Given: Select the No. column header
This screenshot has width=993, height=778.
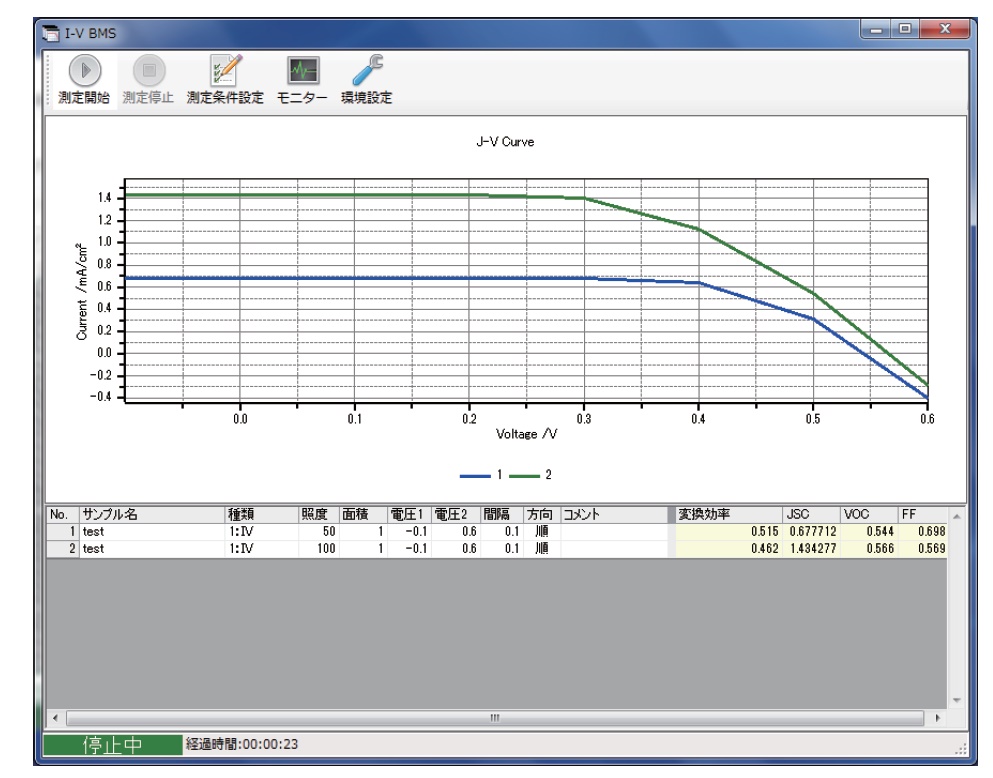Looking at the screenshot, I should [63, 514].
